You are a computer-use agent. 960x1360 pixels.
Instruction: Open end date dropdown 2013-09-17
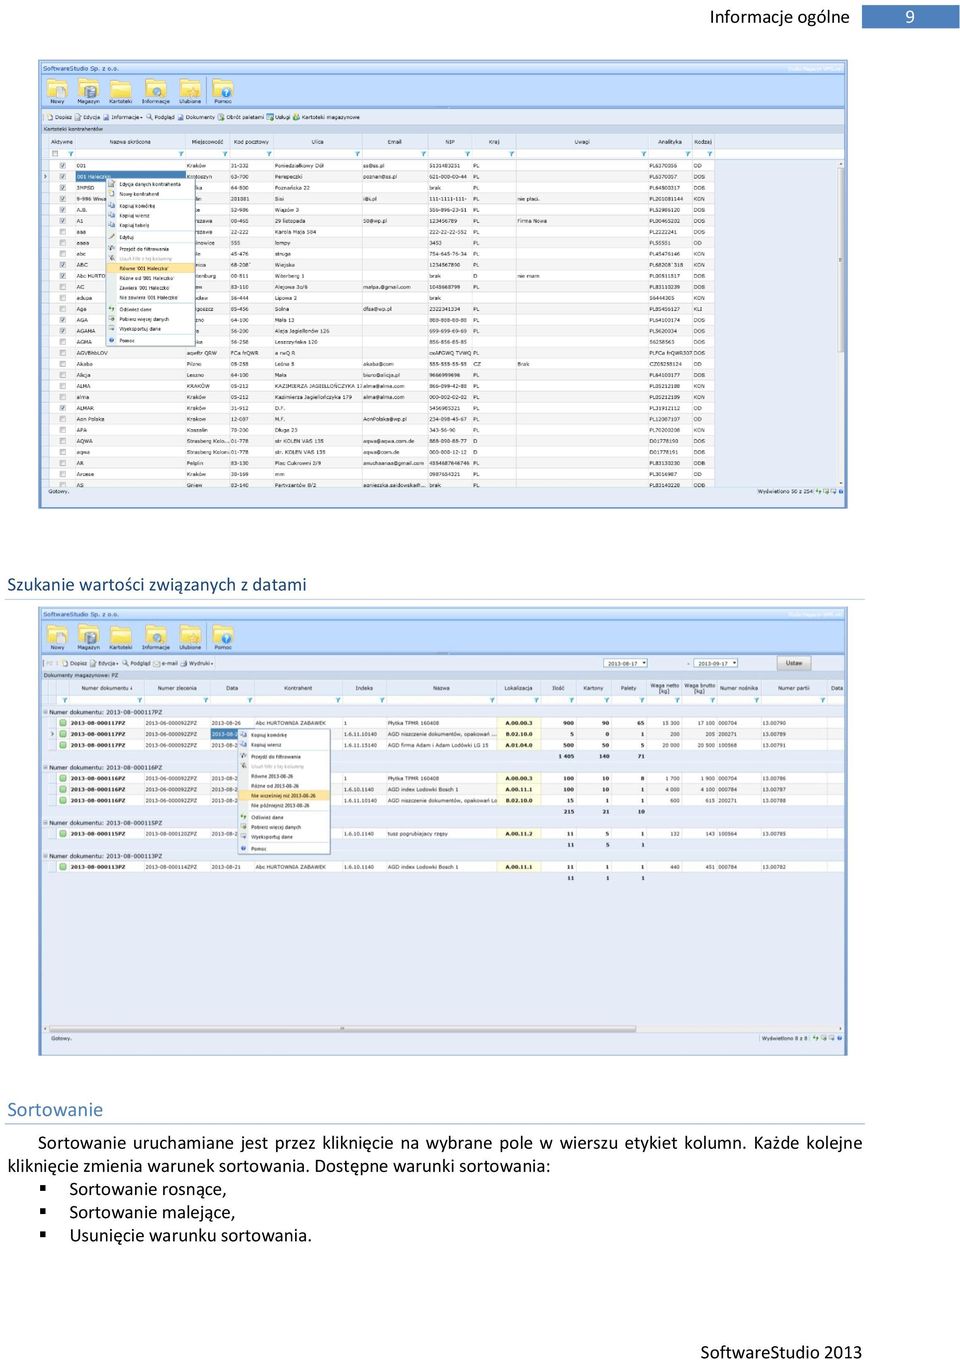pyautogui.click(x=733, y=663)
